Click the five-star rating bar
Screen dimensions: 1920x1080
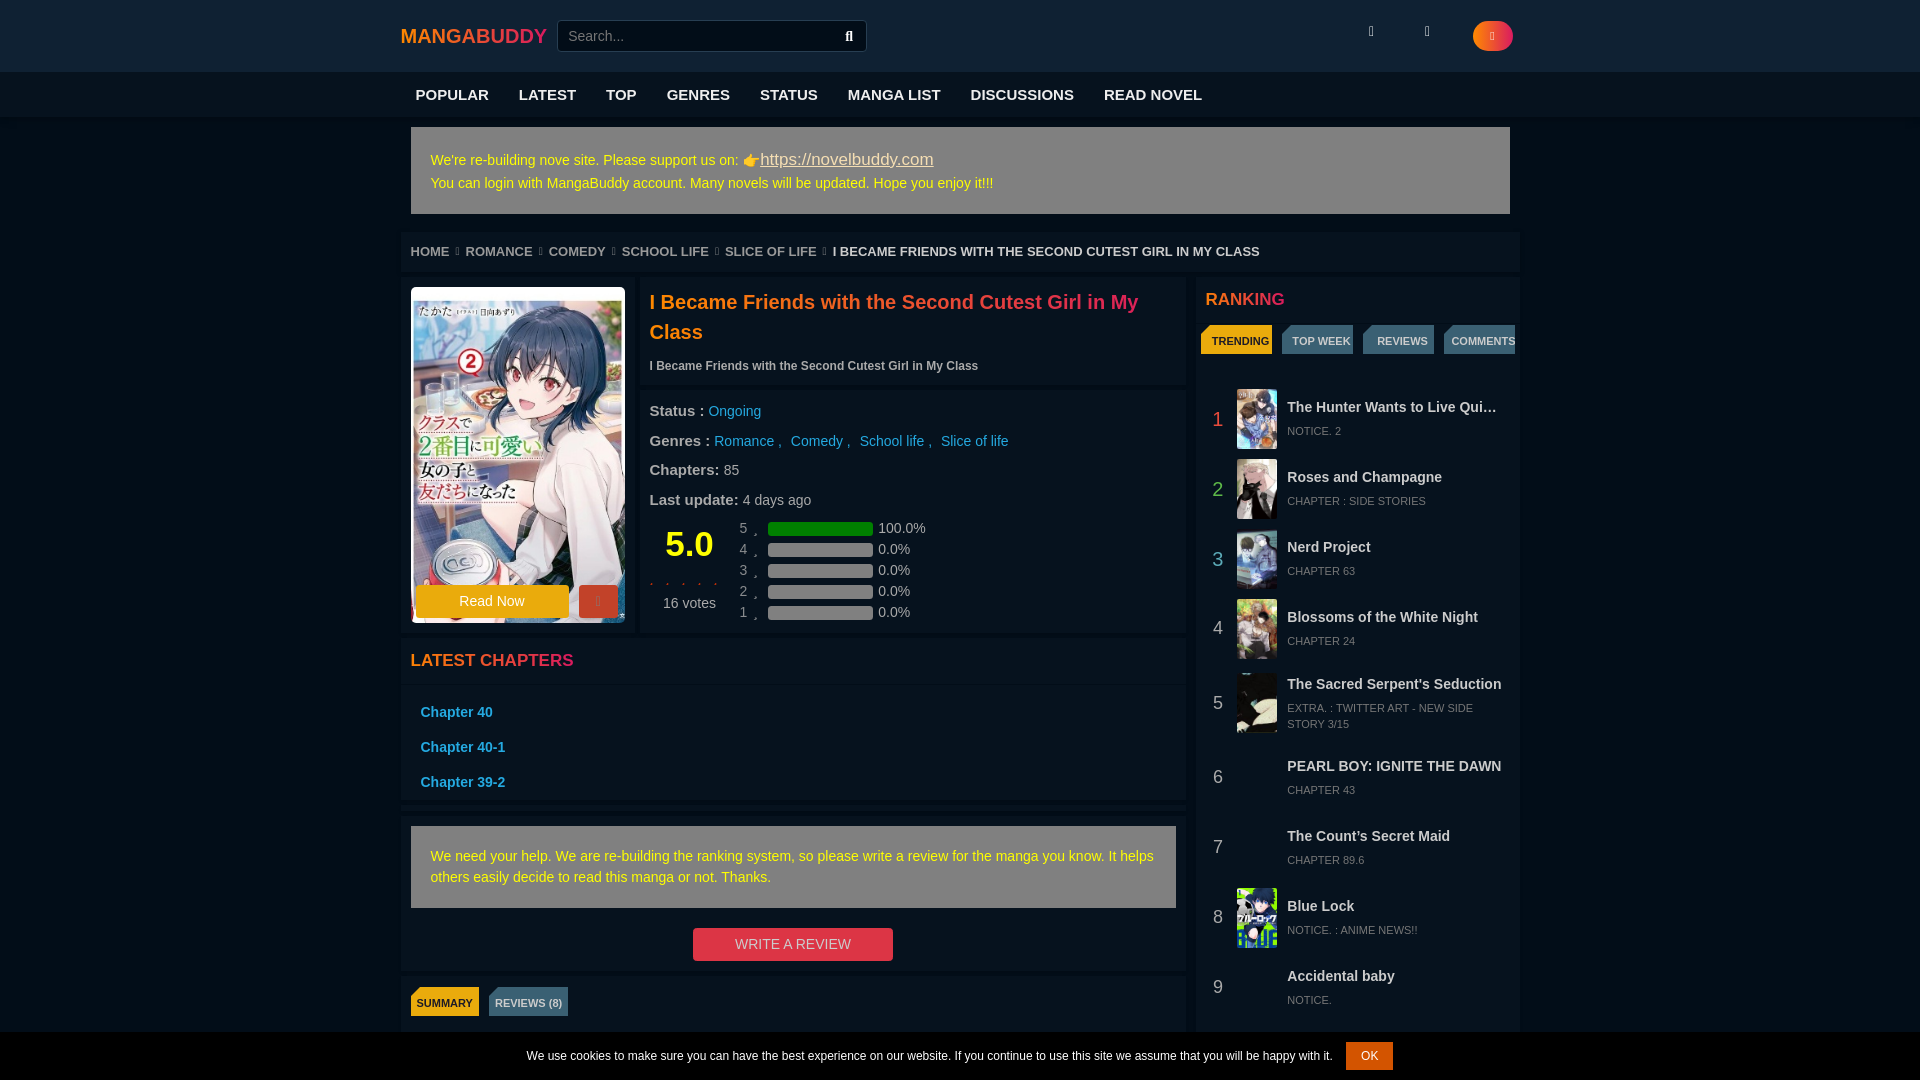point(820,529)
